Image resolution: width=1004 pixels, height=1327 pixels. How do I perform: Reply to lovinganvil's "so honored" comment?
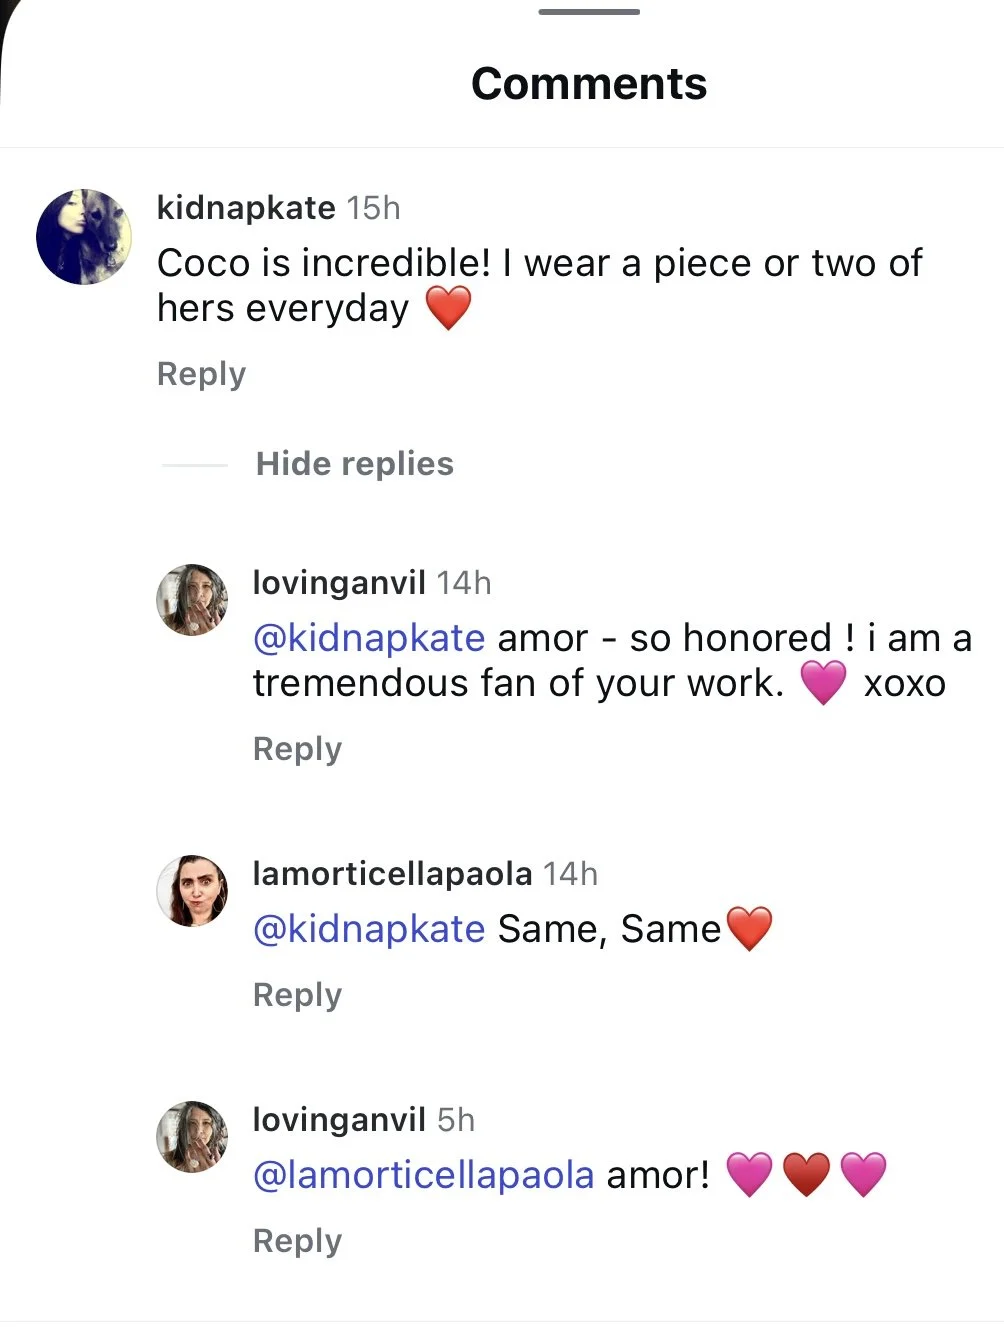[297, 749]
